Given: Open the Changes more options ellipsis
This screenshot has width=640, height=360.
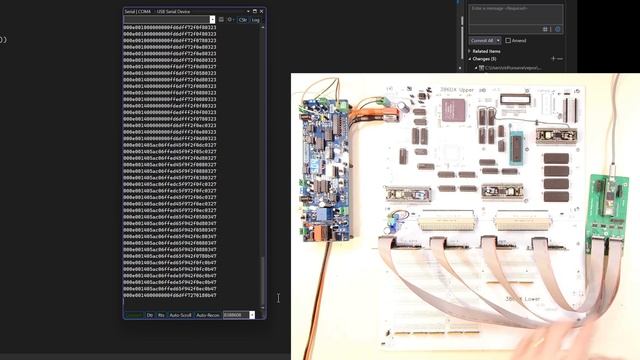Looking at the screenshot, I should coord(560,59).
